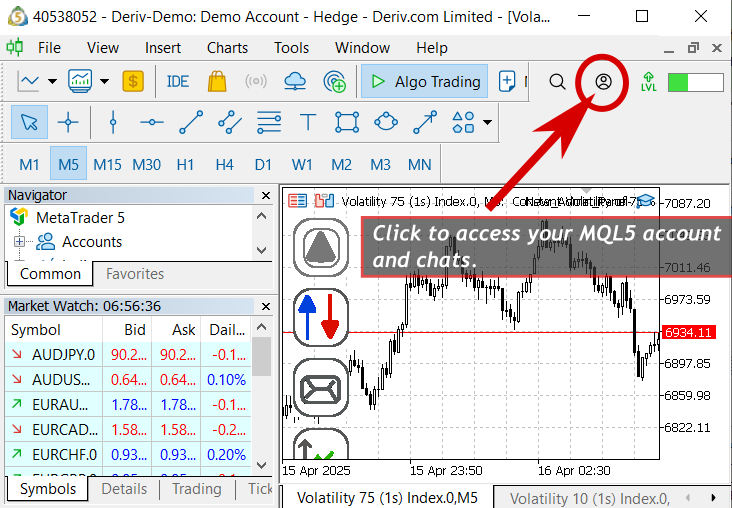
Task: Click the up triangle panel button on chart
Action: point(321,247)
